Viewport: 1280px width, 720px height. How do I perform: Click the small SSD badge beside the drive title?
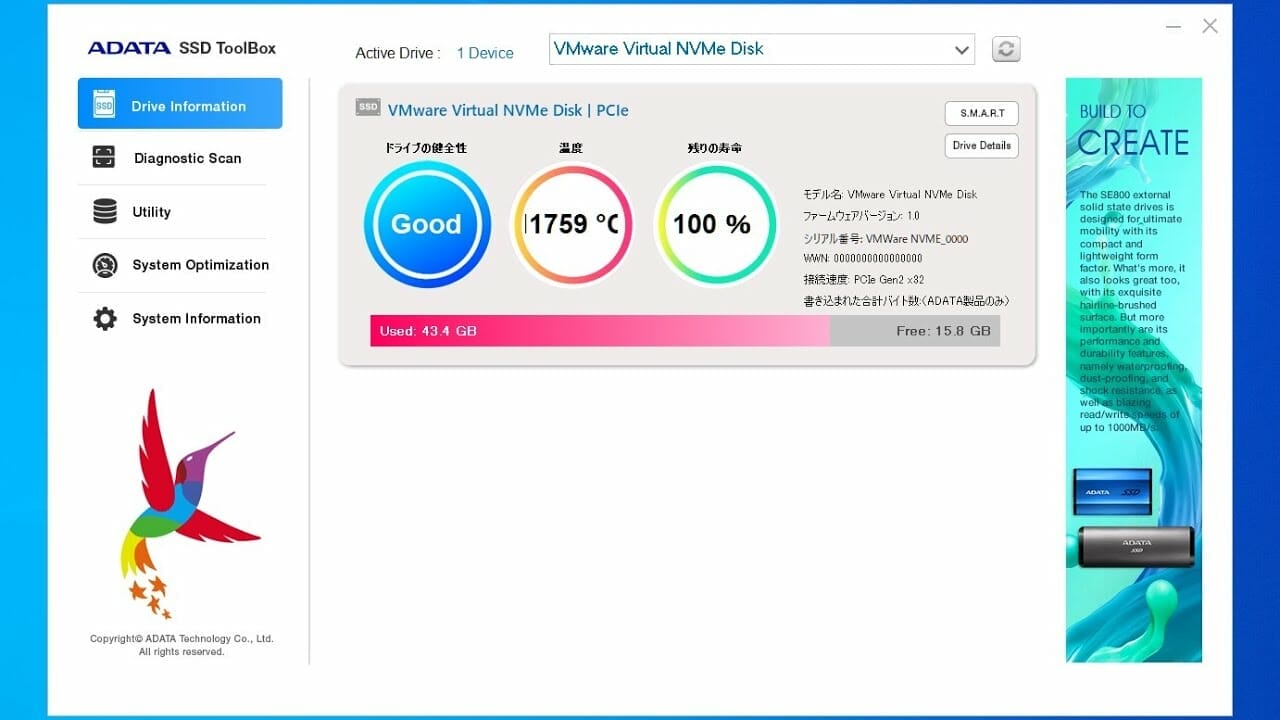tap(367, 108)
